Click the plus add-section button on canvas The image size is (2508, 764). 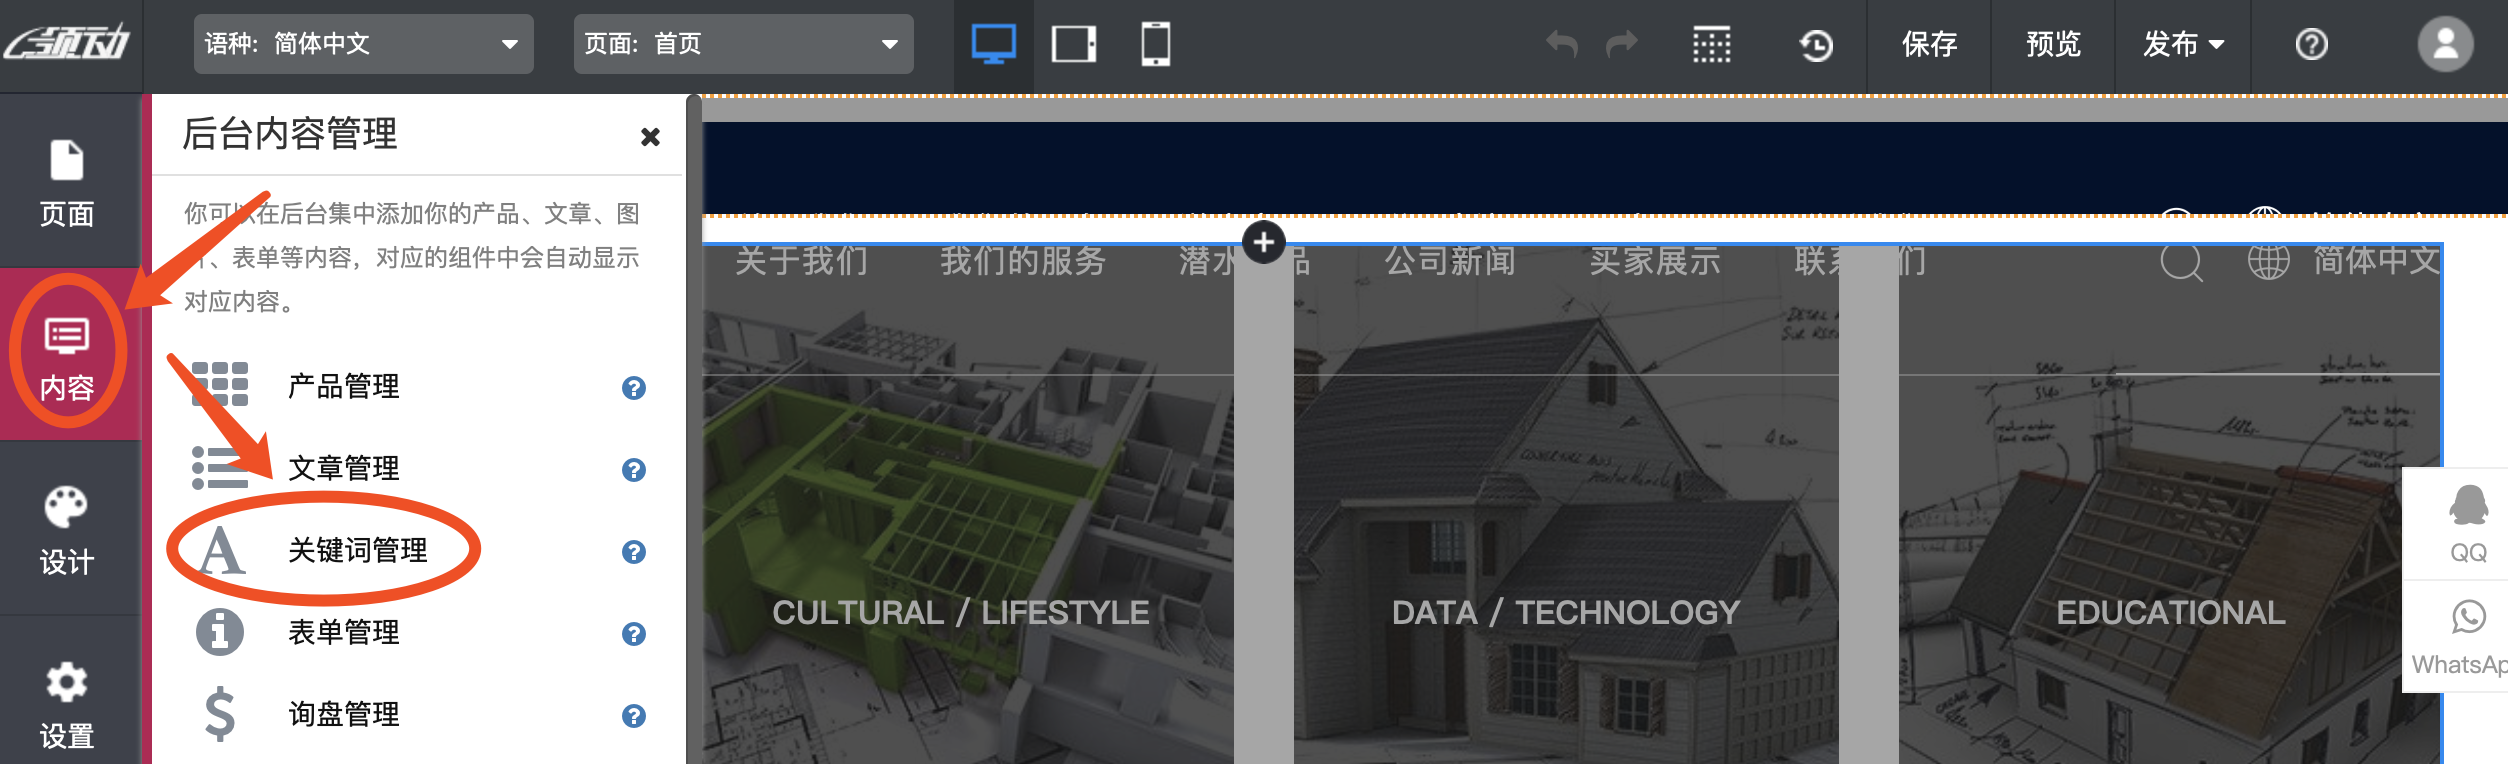(x=1264, y=242)
